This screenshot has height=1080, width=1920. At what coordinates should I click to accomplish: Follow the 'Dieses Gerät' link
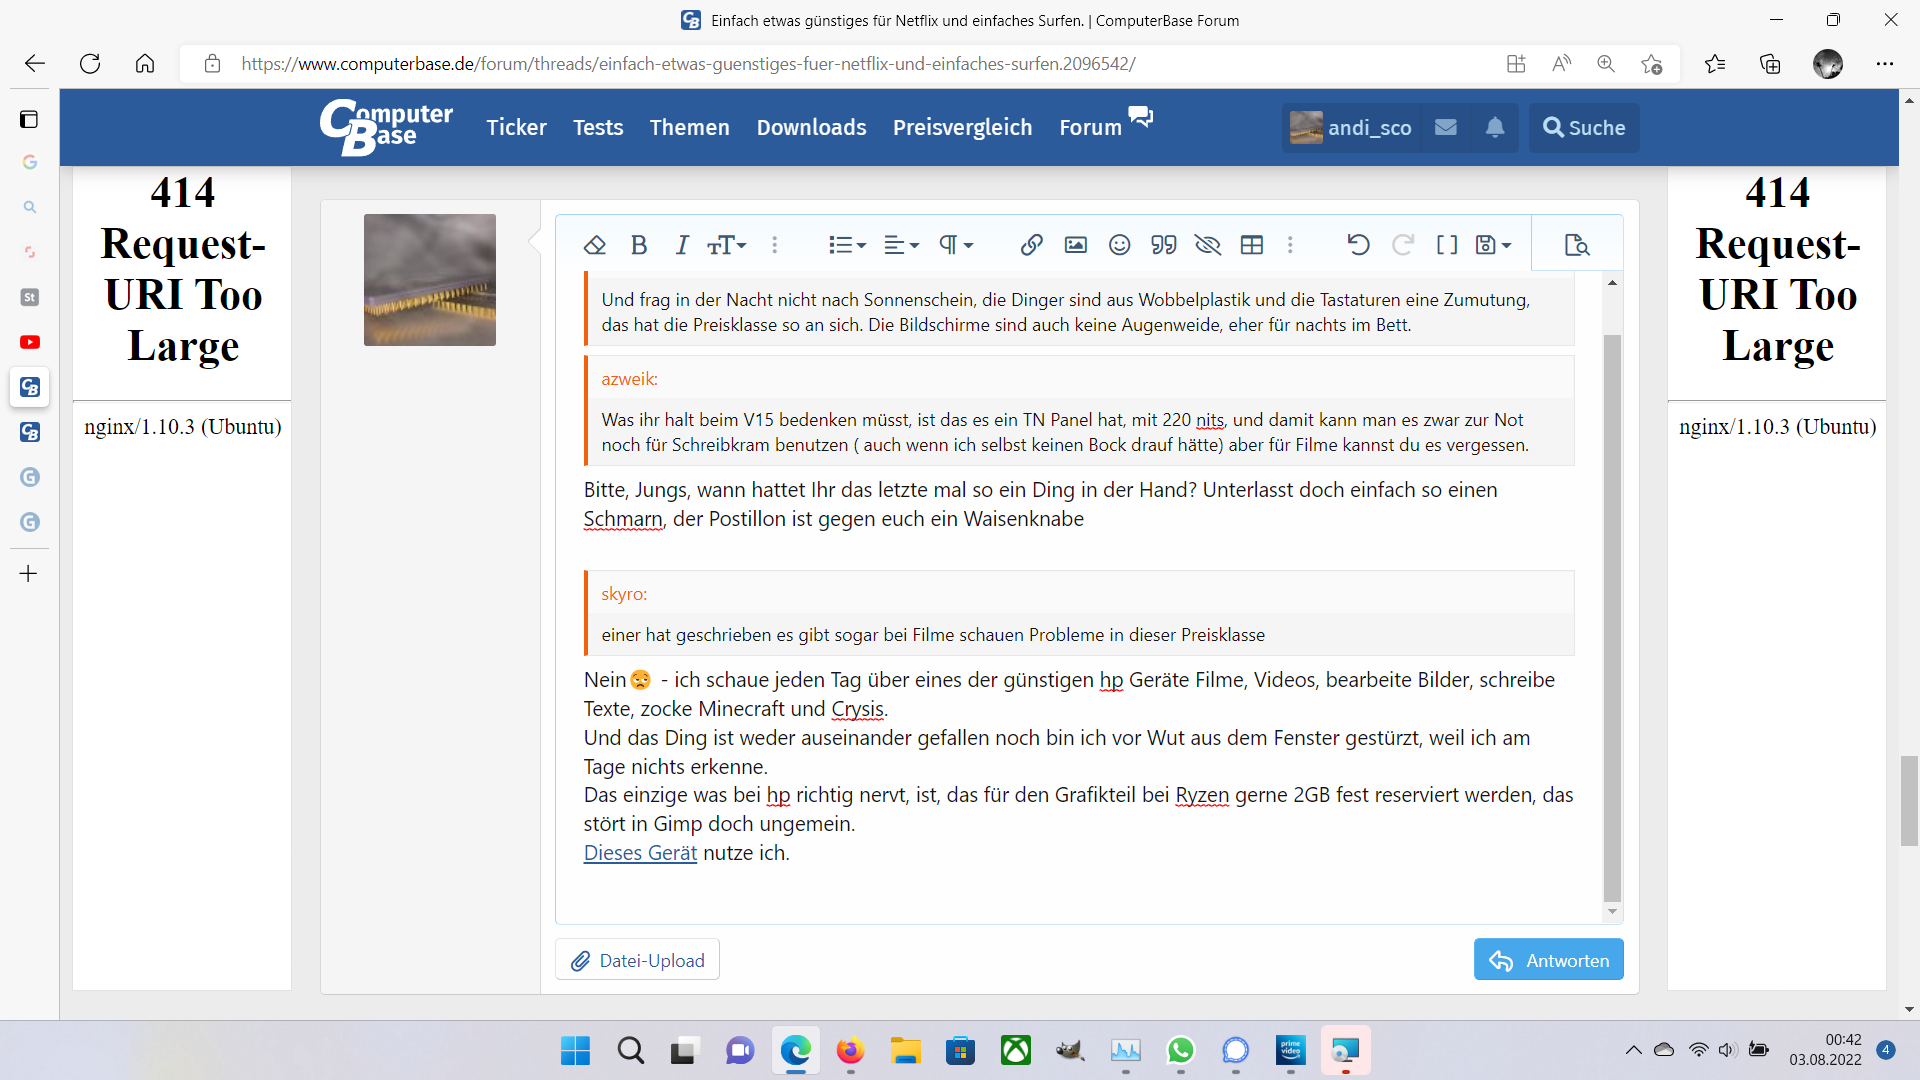[640, 853]
